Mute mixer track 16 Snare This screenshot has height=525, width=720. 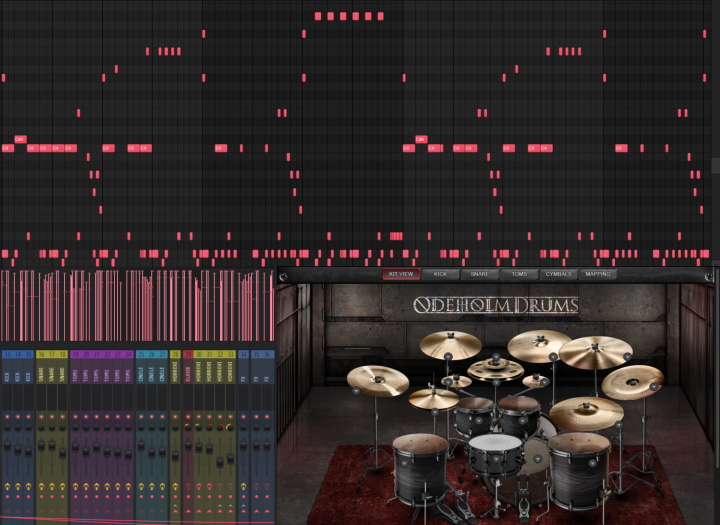41,417
